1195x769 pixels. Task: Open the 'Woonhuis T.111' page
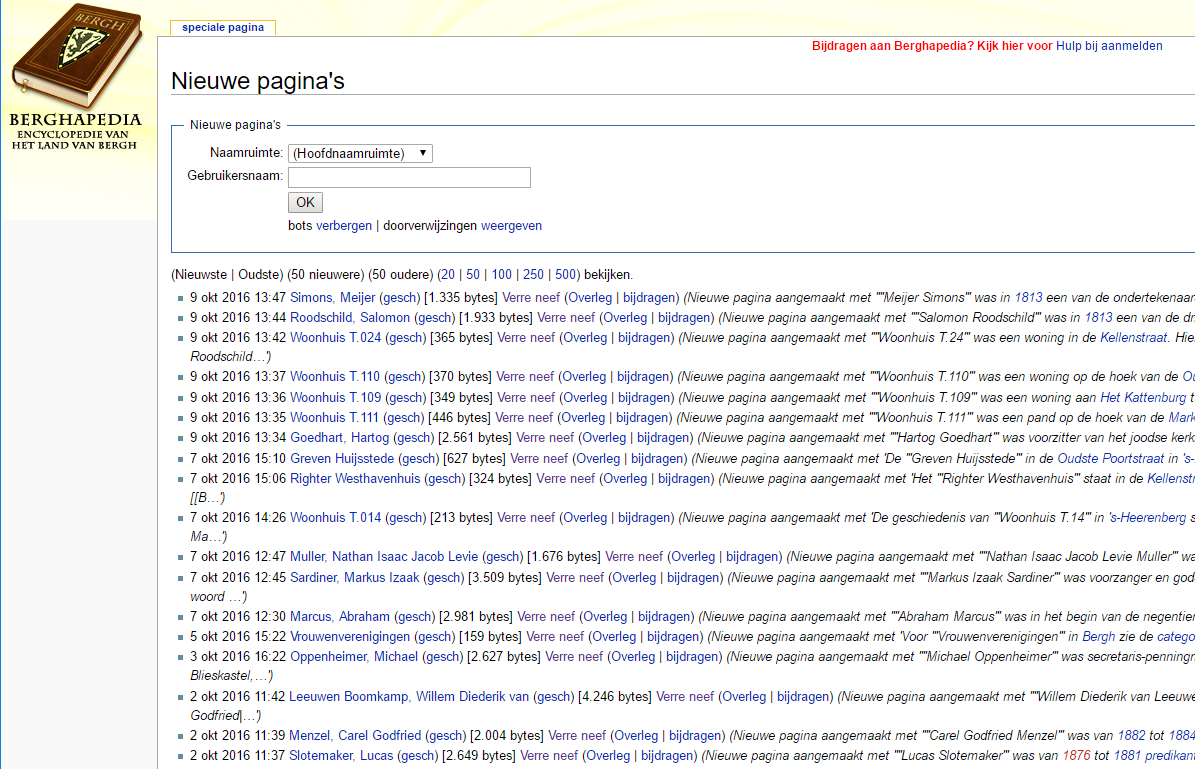(334, 418)
